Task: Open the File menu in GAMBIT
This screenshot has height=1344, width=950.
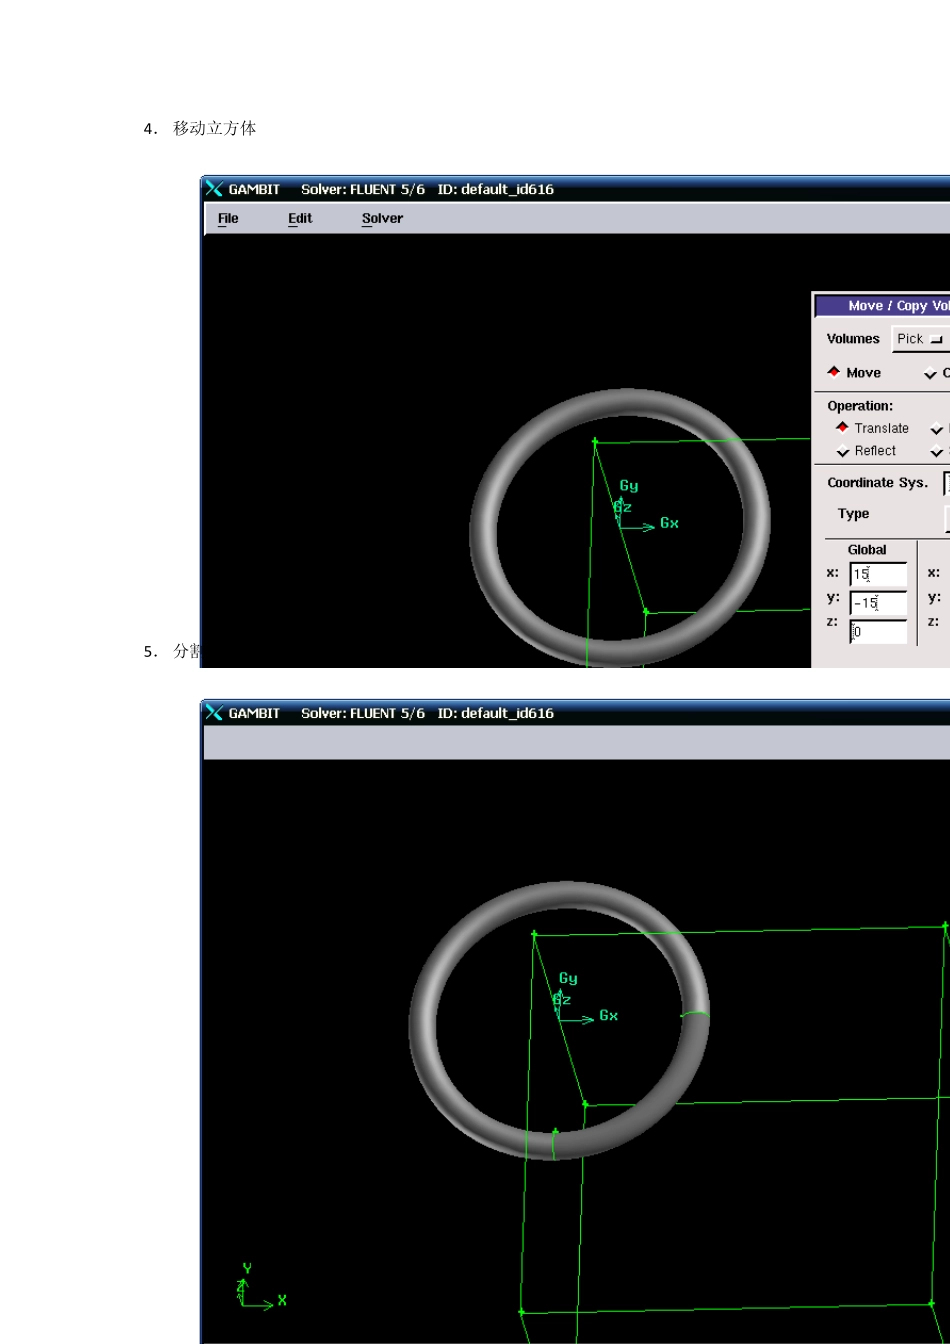Action: [228, 218]
